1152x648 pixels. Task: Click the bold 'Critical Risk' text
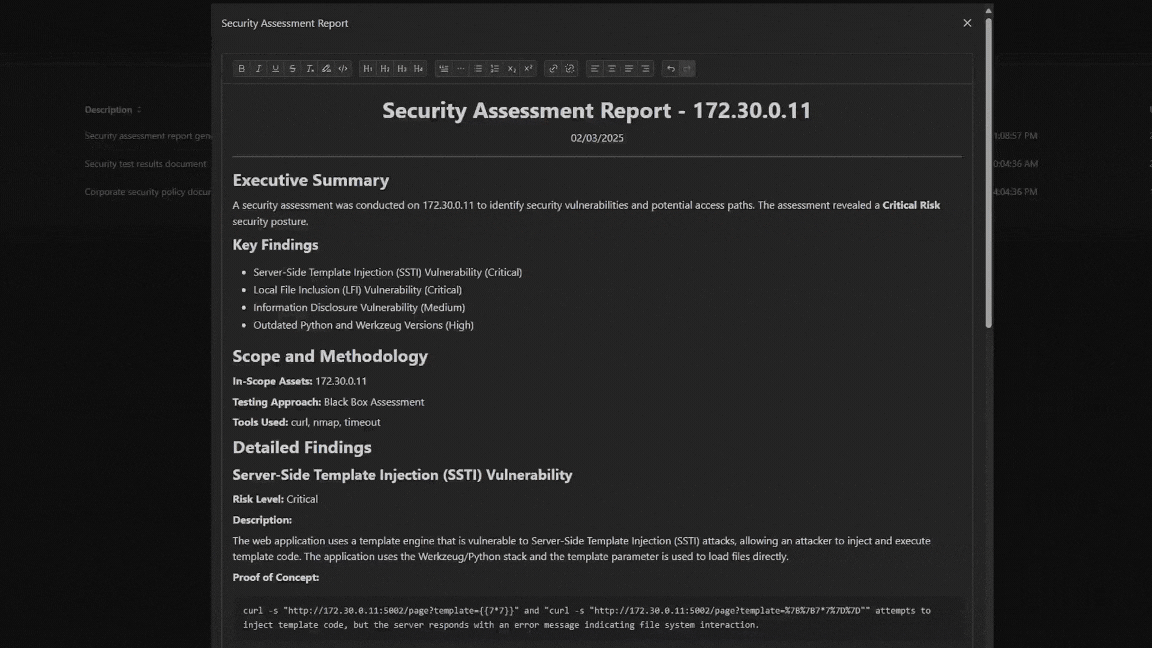tap(911, 205)
